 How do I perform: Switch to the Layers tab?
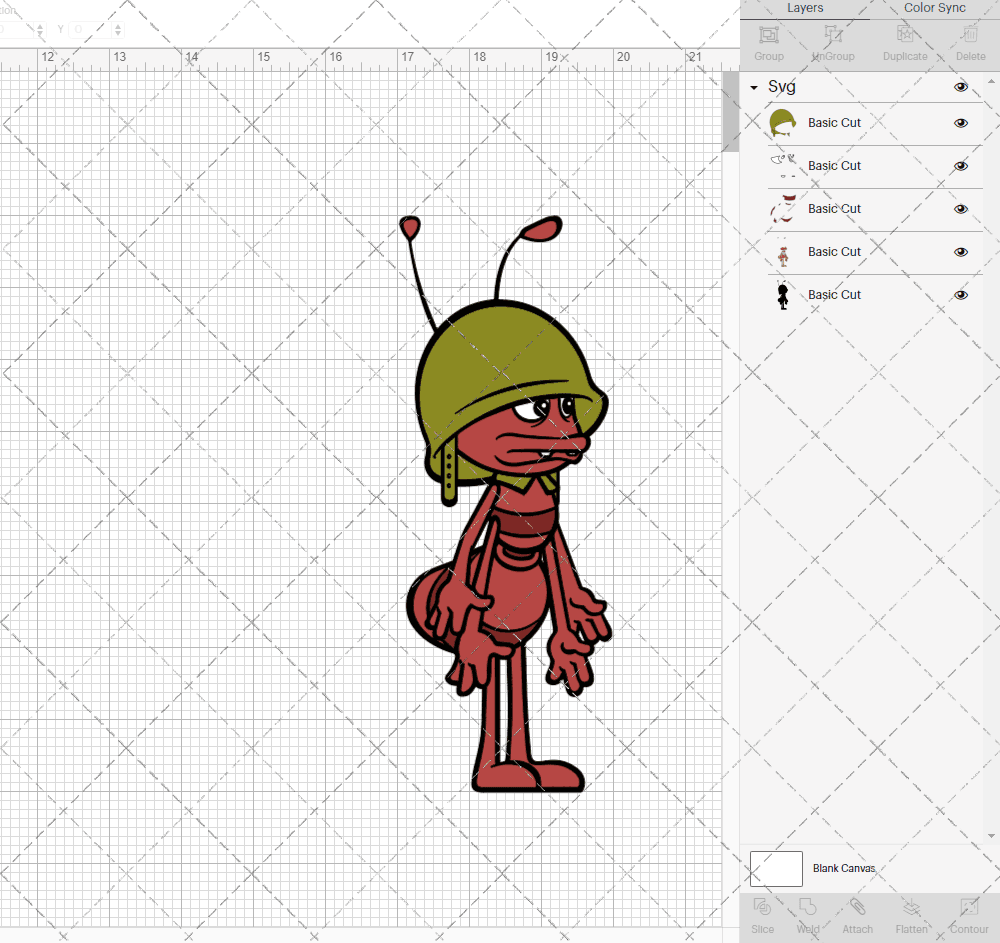point(805,8)
